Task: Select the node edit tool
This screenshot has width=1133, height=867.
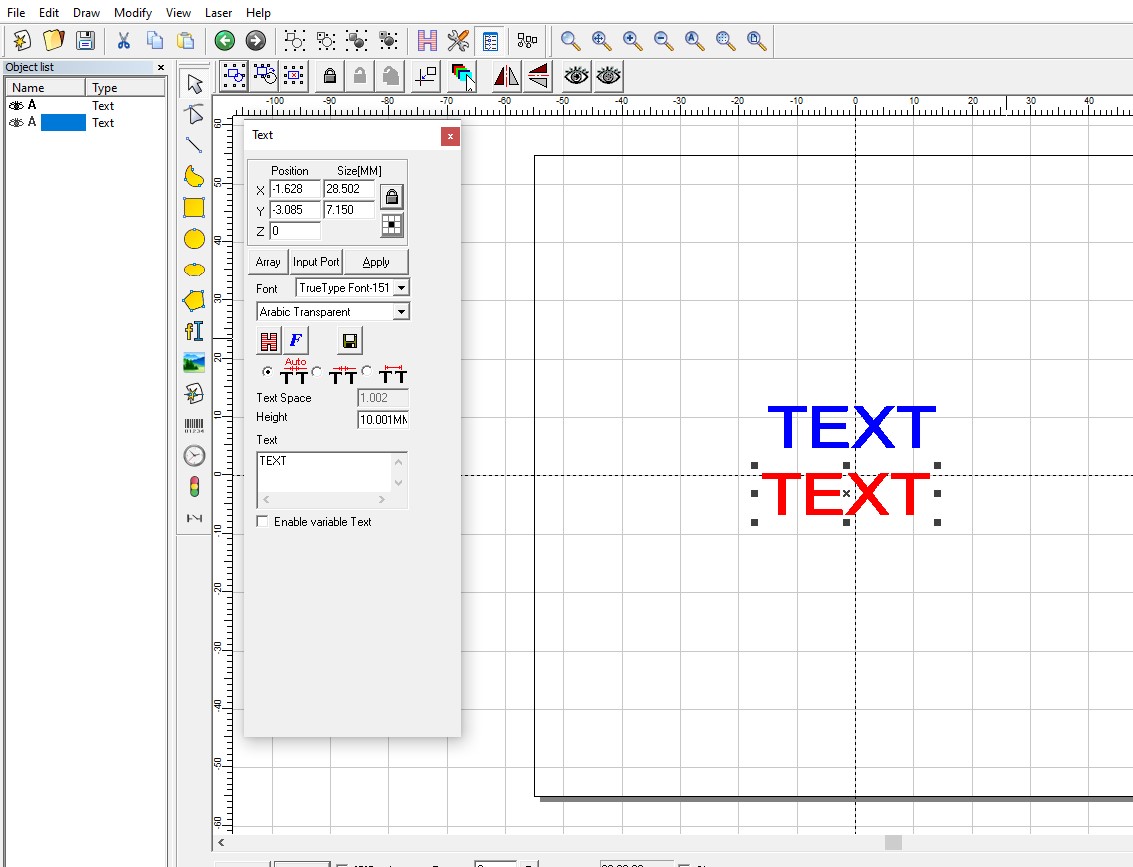Action: 194,114
